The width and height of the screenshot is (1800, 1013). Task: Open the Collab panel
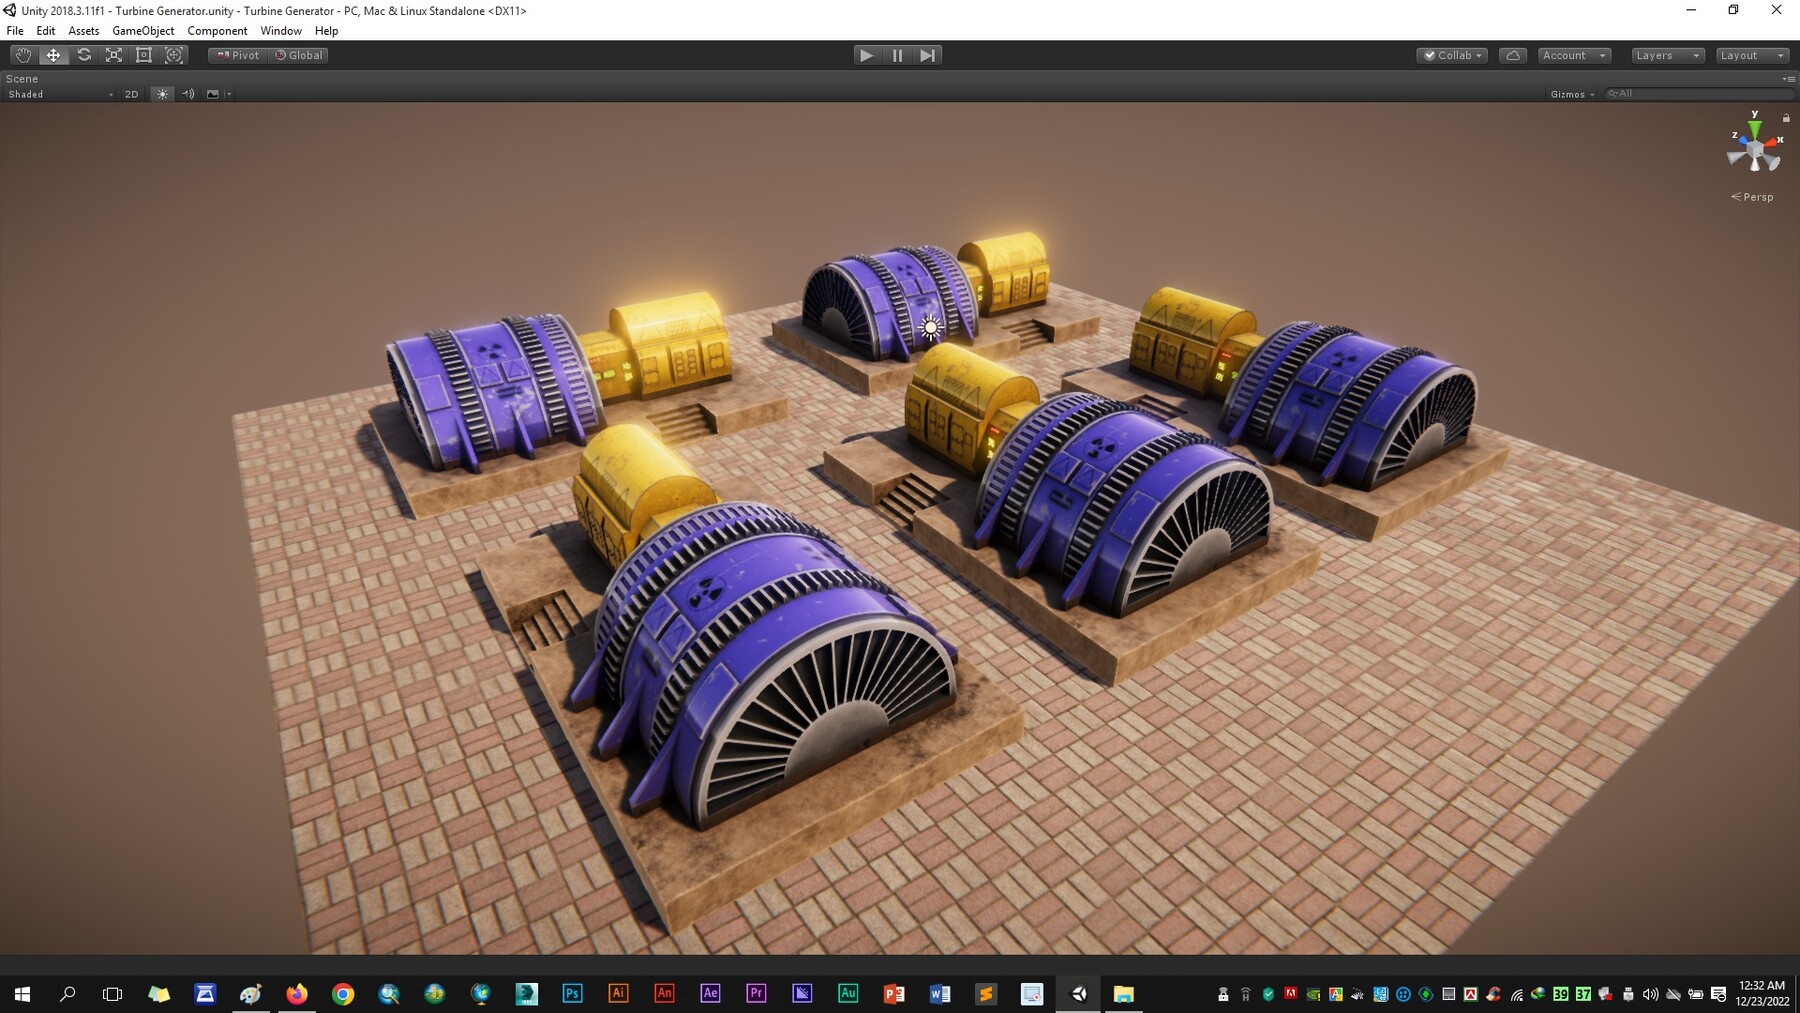coord(1452,55)
